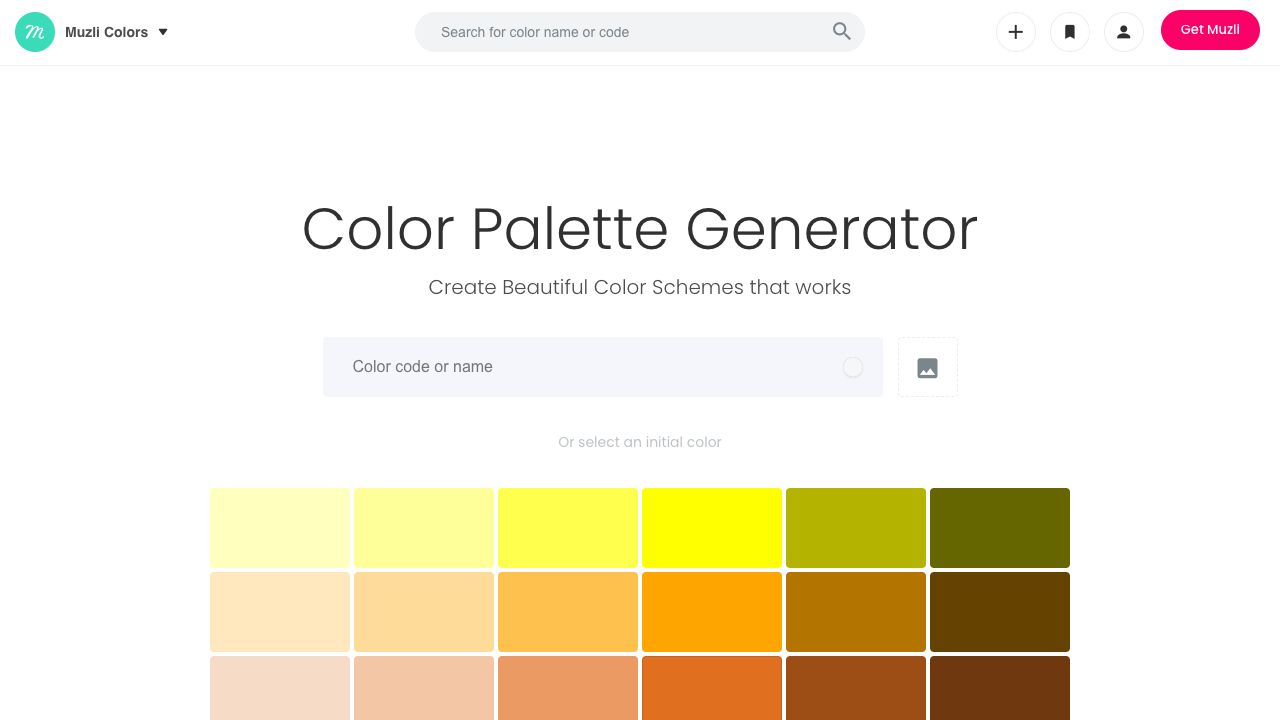This screenshot has height=720, width=1280.
Task: Pick the mustard olive-yellow swatch
Action: (856, 528)
